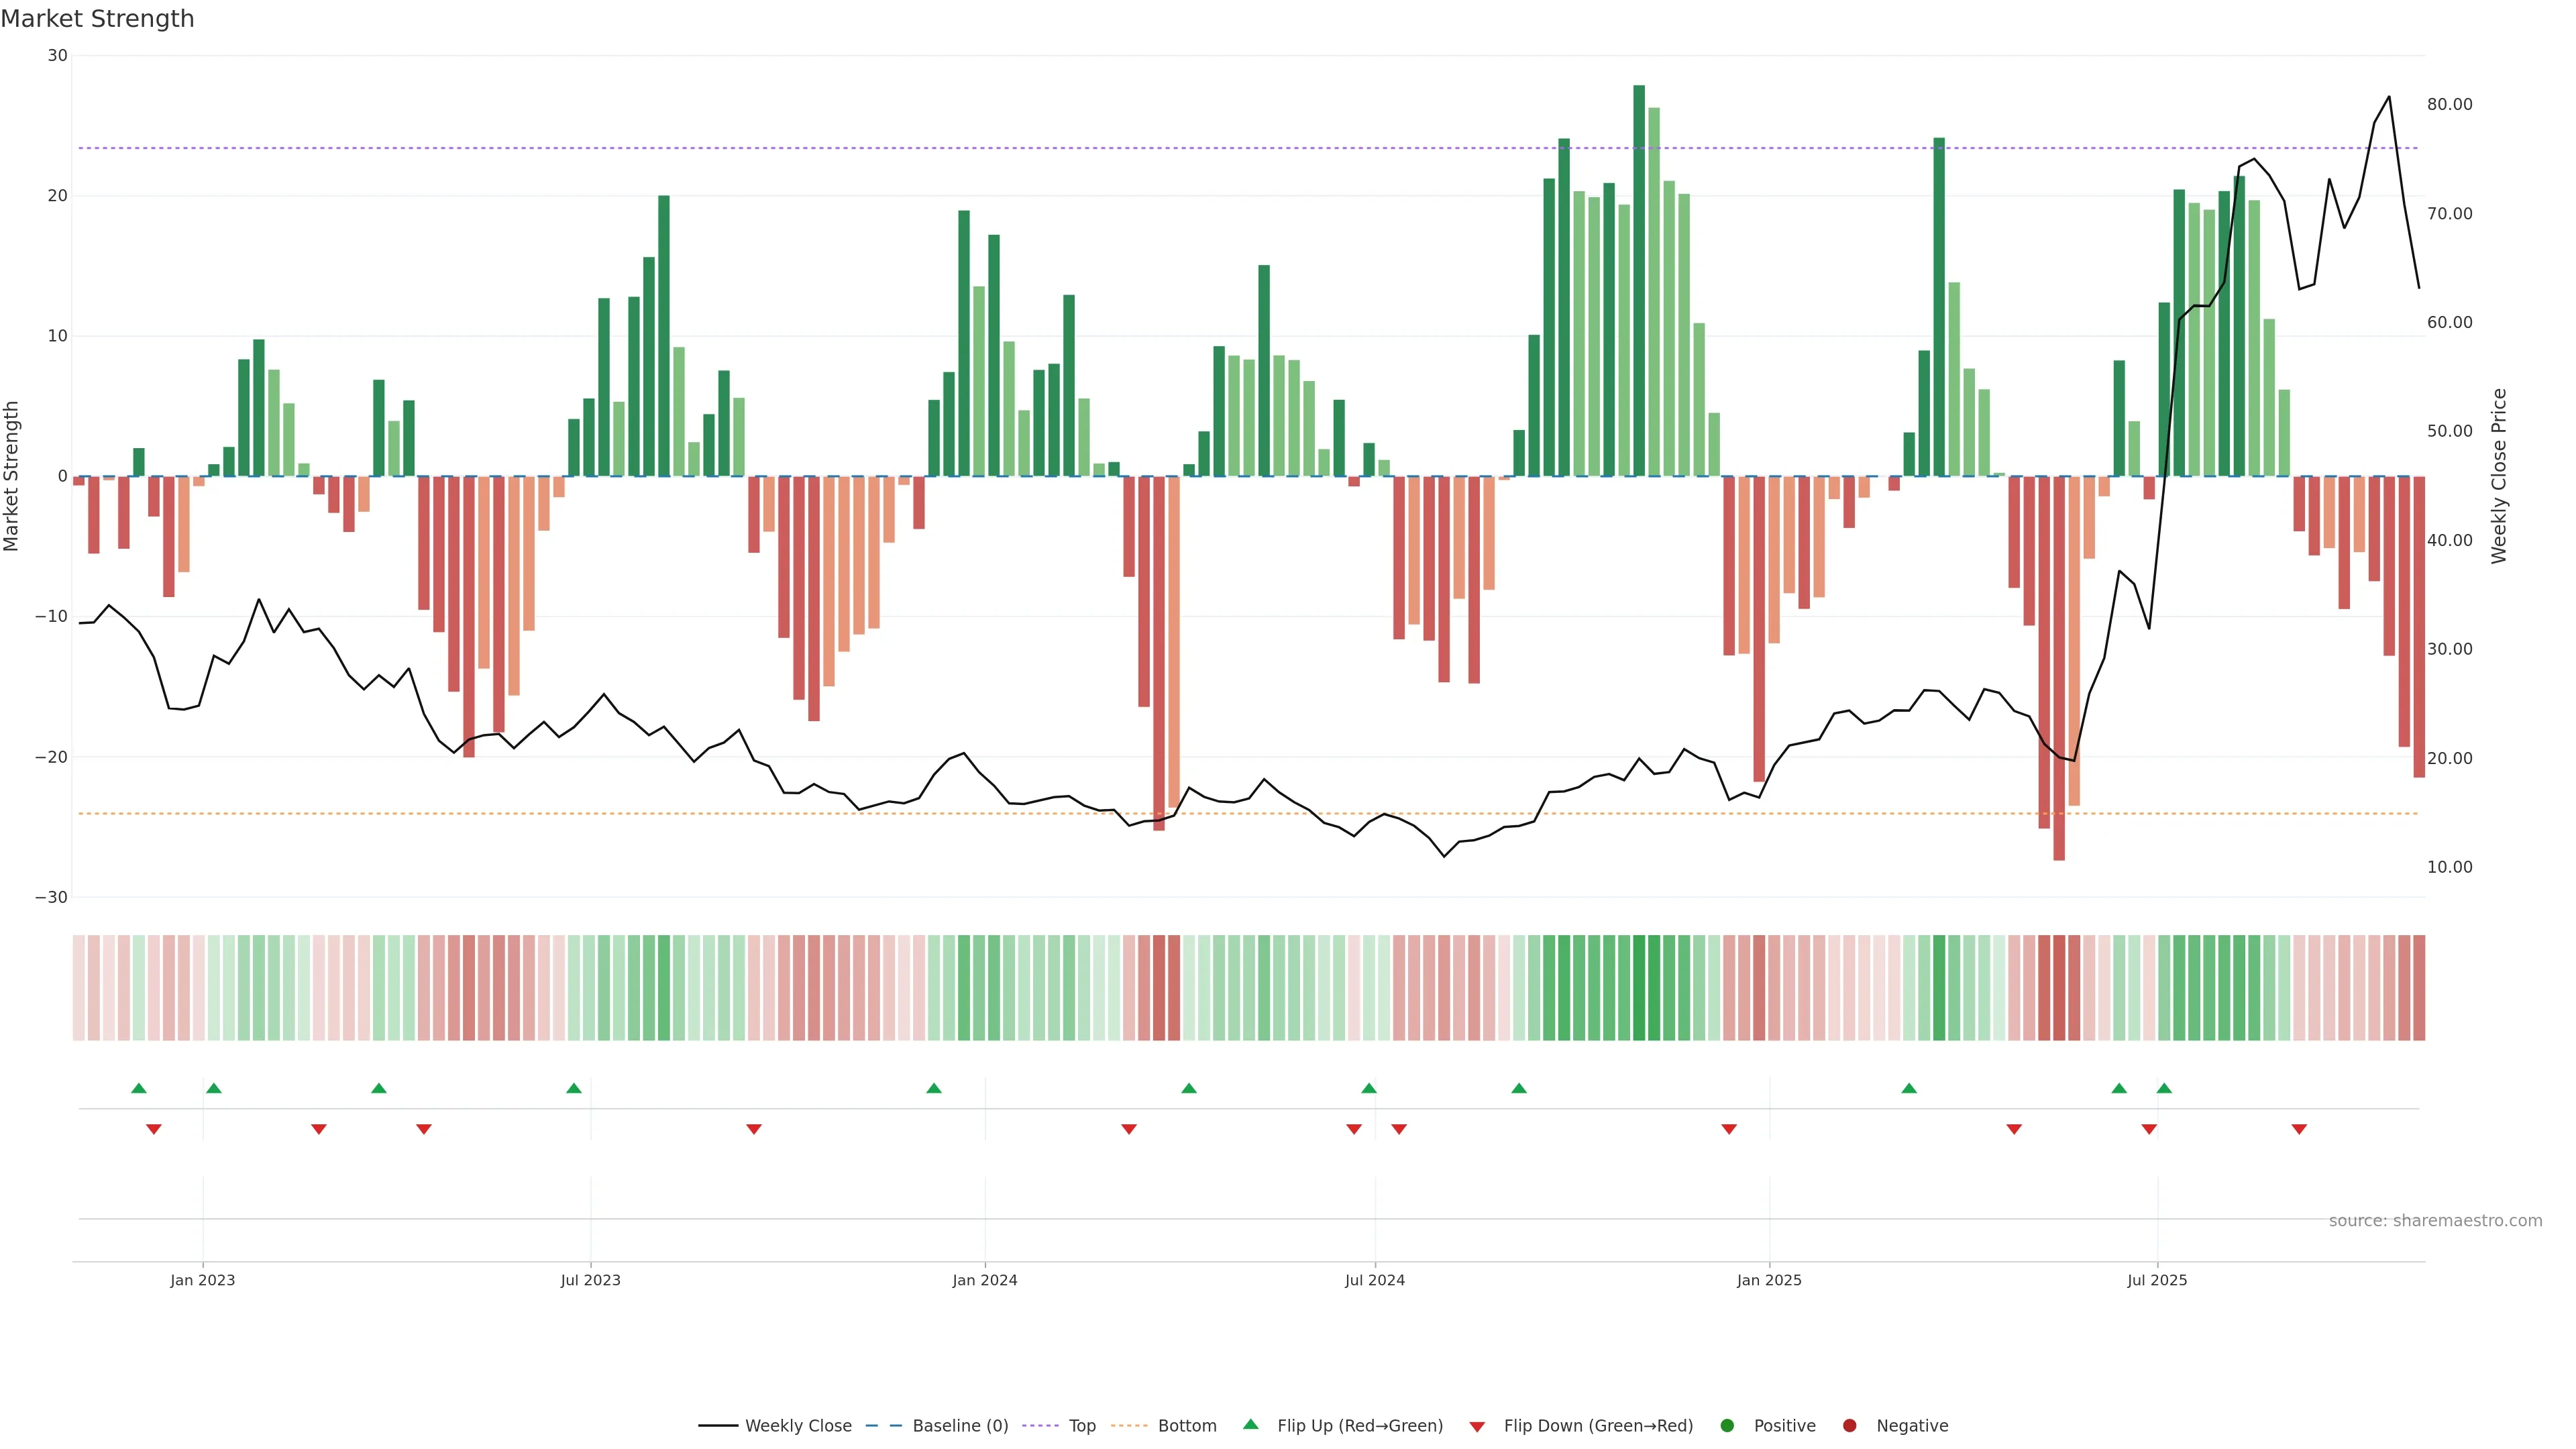The height and width of the screenshot is (1449, 2576).
Task: Click the Flip Down red triangle legend icon
Action: tap(1477, 1426)
